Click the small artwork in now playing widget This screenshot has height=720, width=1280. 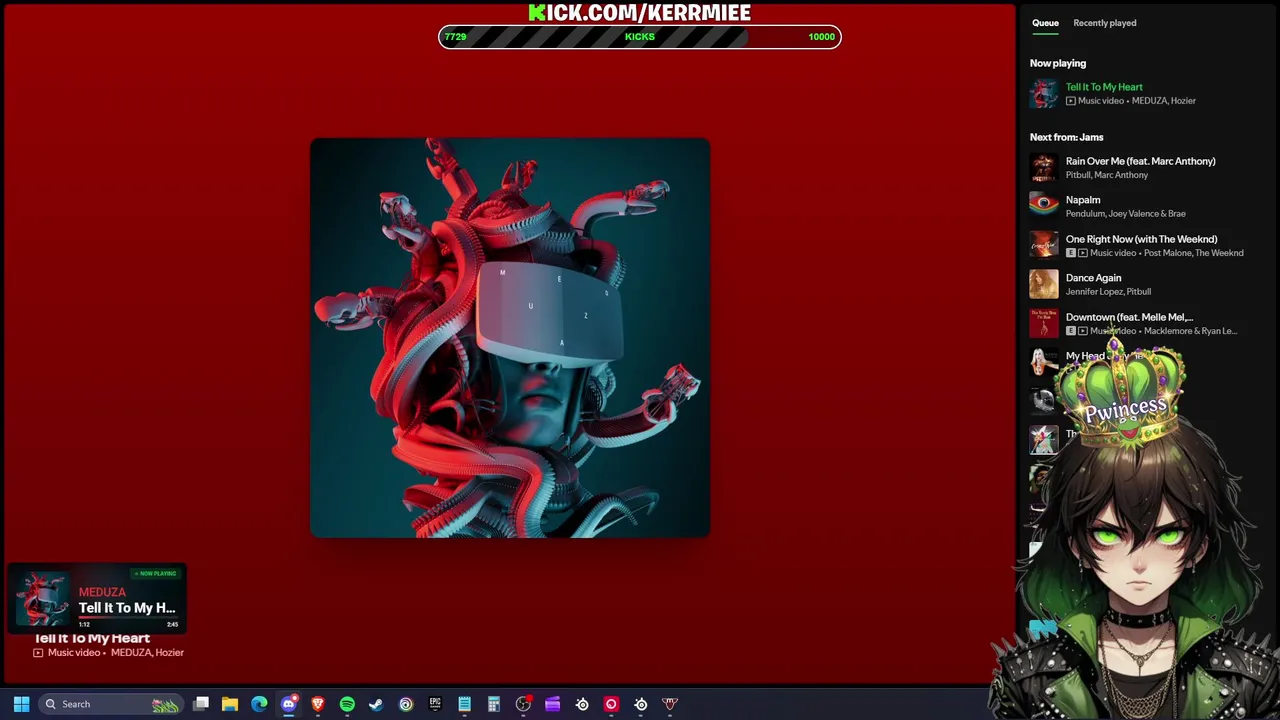tap(44, 598)
